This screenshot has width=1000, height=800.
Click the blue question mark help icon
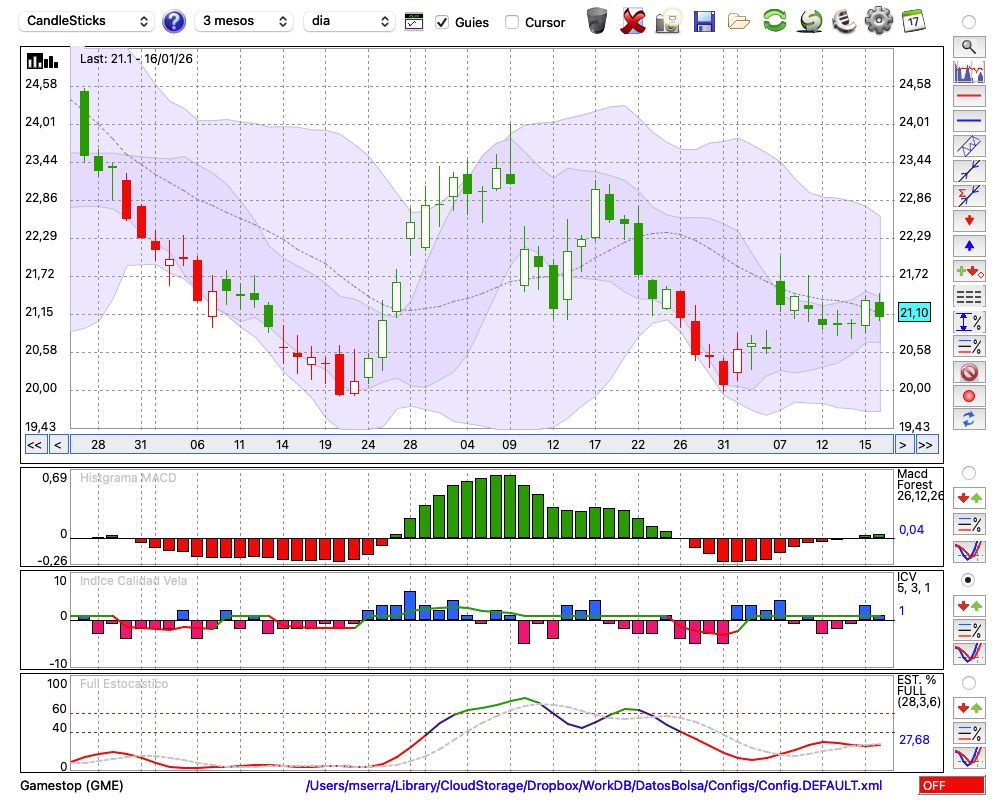tap(174, 21)
